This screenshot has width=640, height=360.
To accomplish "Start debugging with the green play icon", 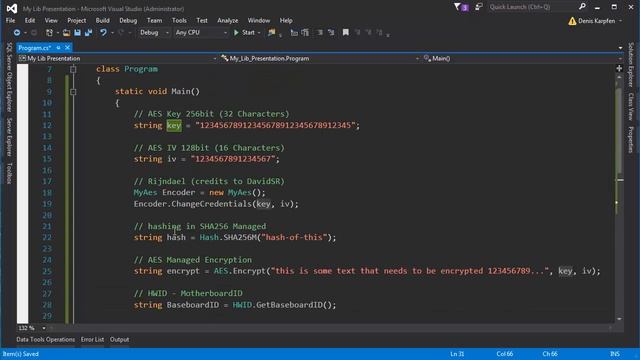I will (x=236, y=32).
